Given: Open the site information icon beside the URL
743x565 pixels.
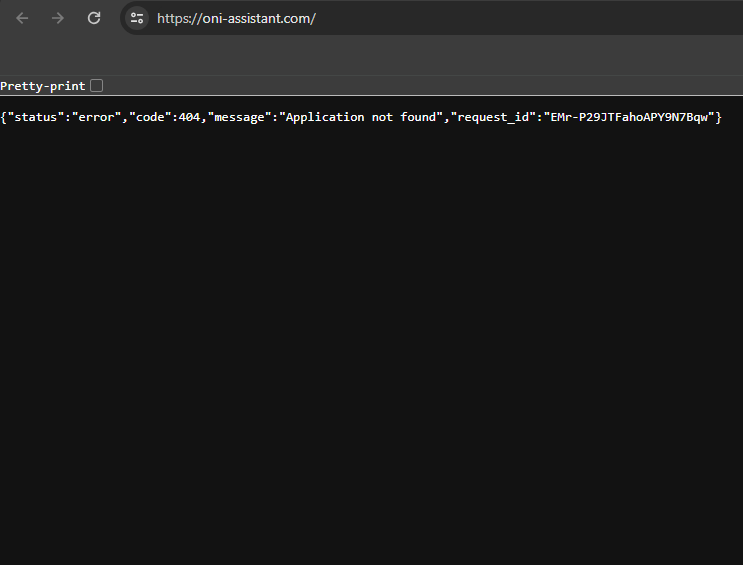Looking at the screenshot, I should click(137, 18).
